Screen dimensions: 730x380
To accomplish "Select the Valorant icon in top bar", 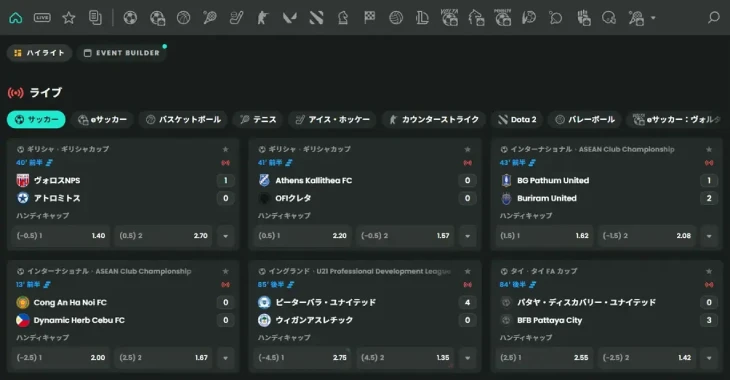I will (x=290, y=18).
